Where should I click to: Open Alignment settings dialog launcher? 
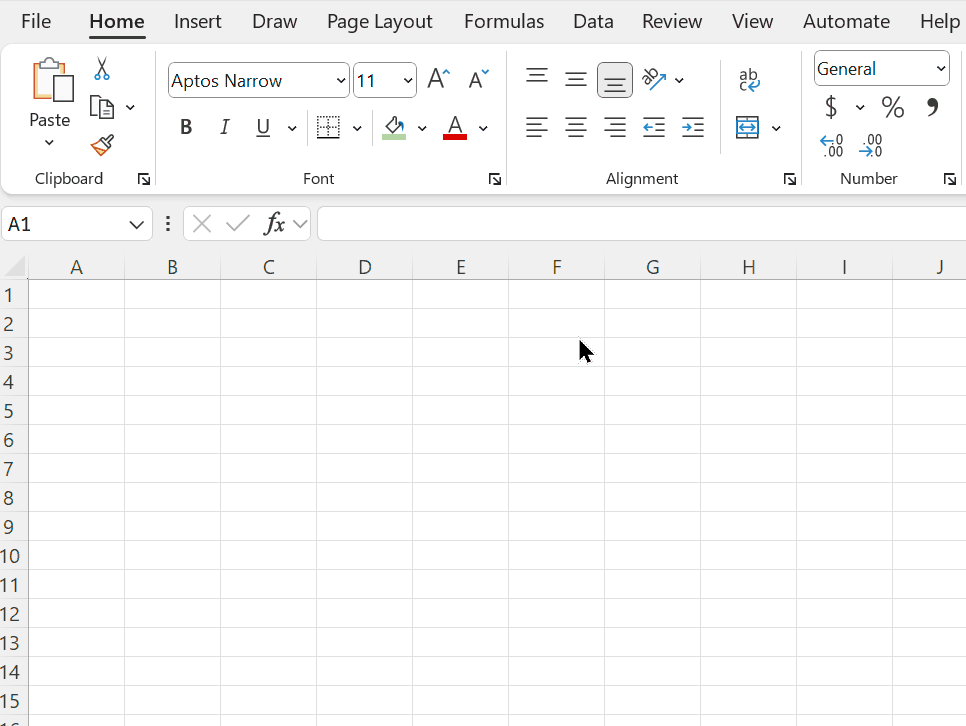coord(789,179)
